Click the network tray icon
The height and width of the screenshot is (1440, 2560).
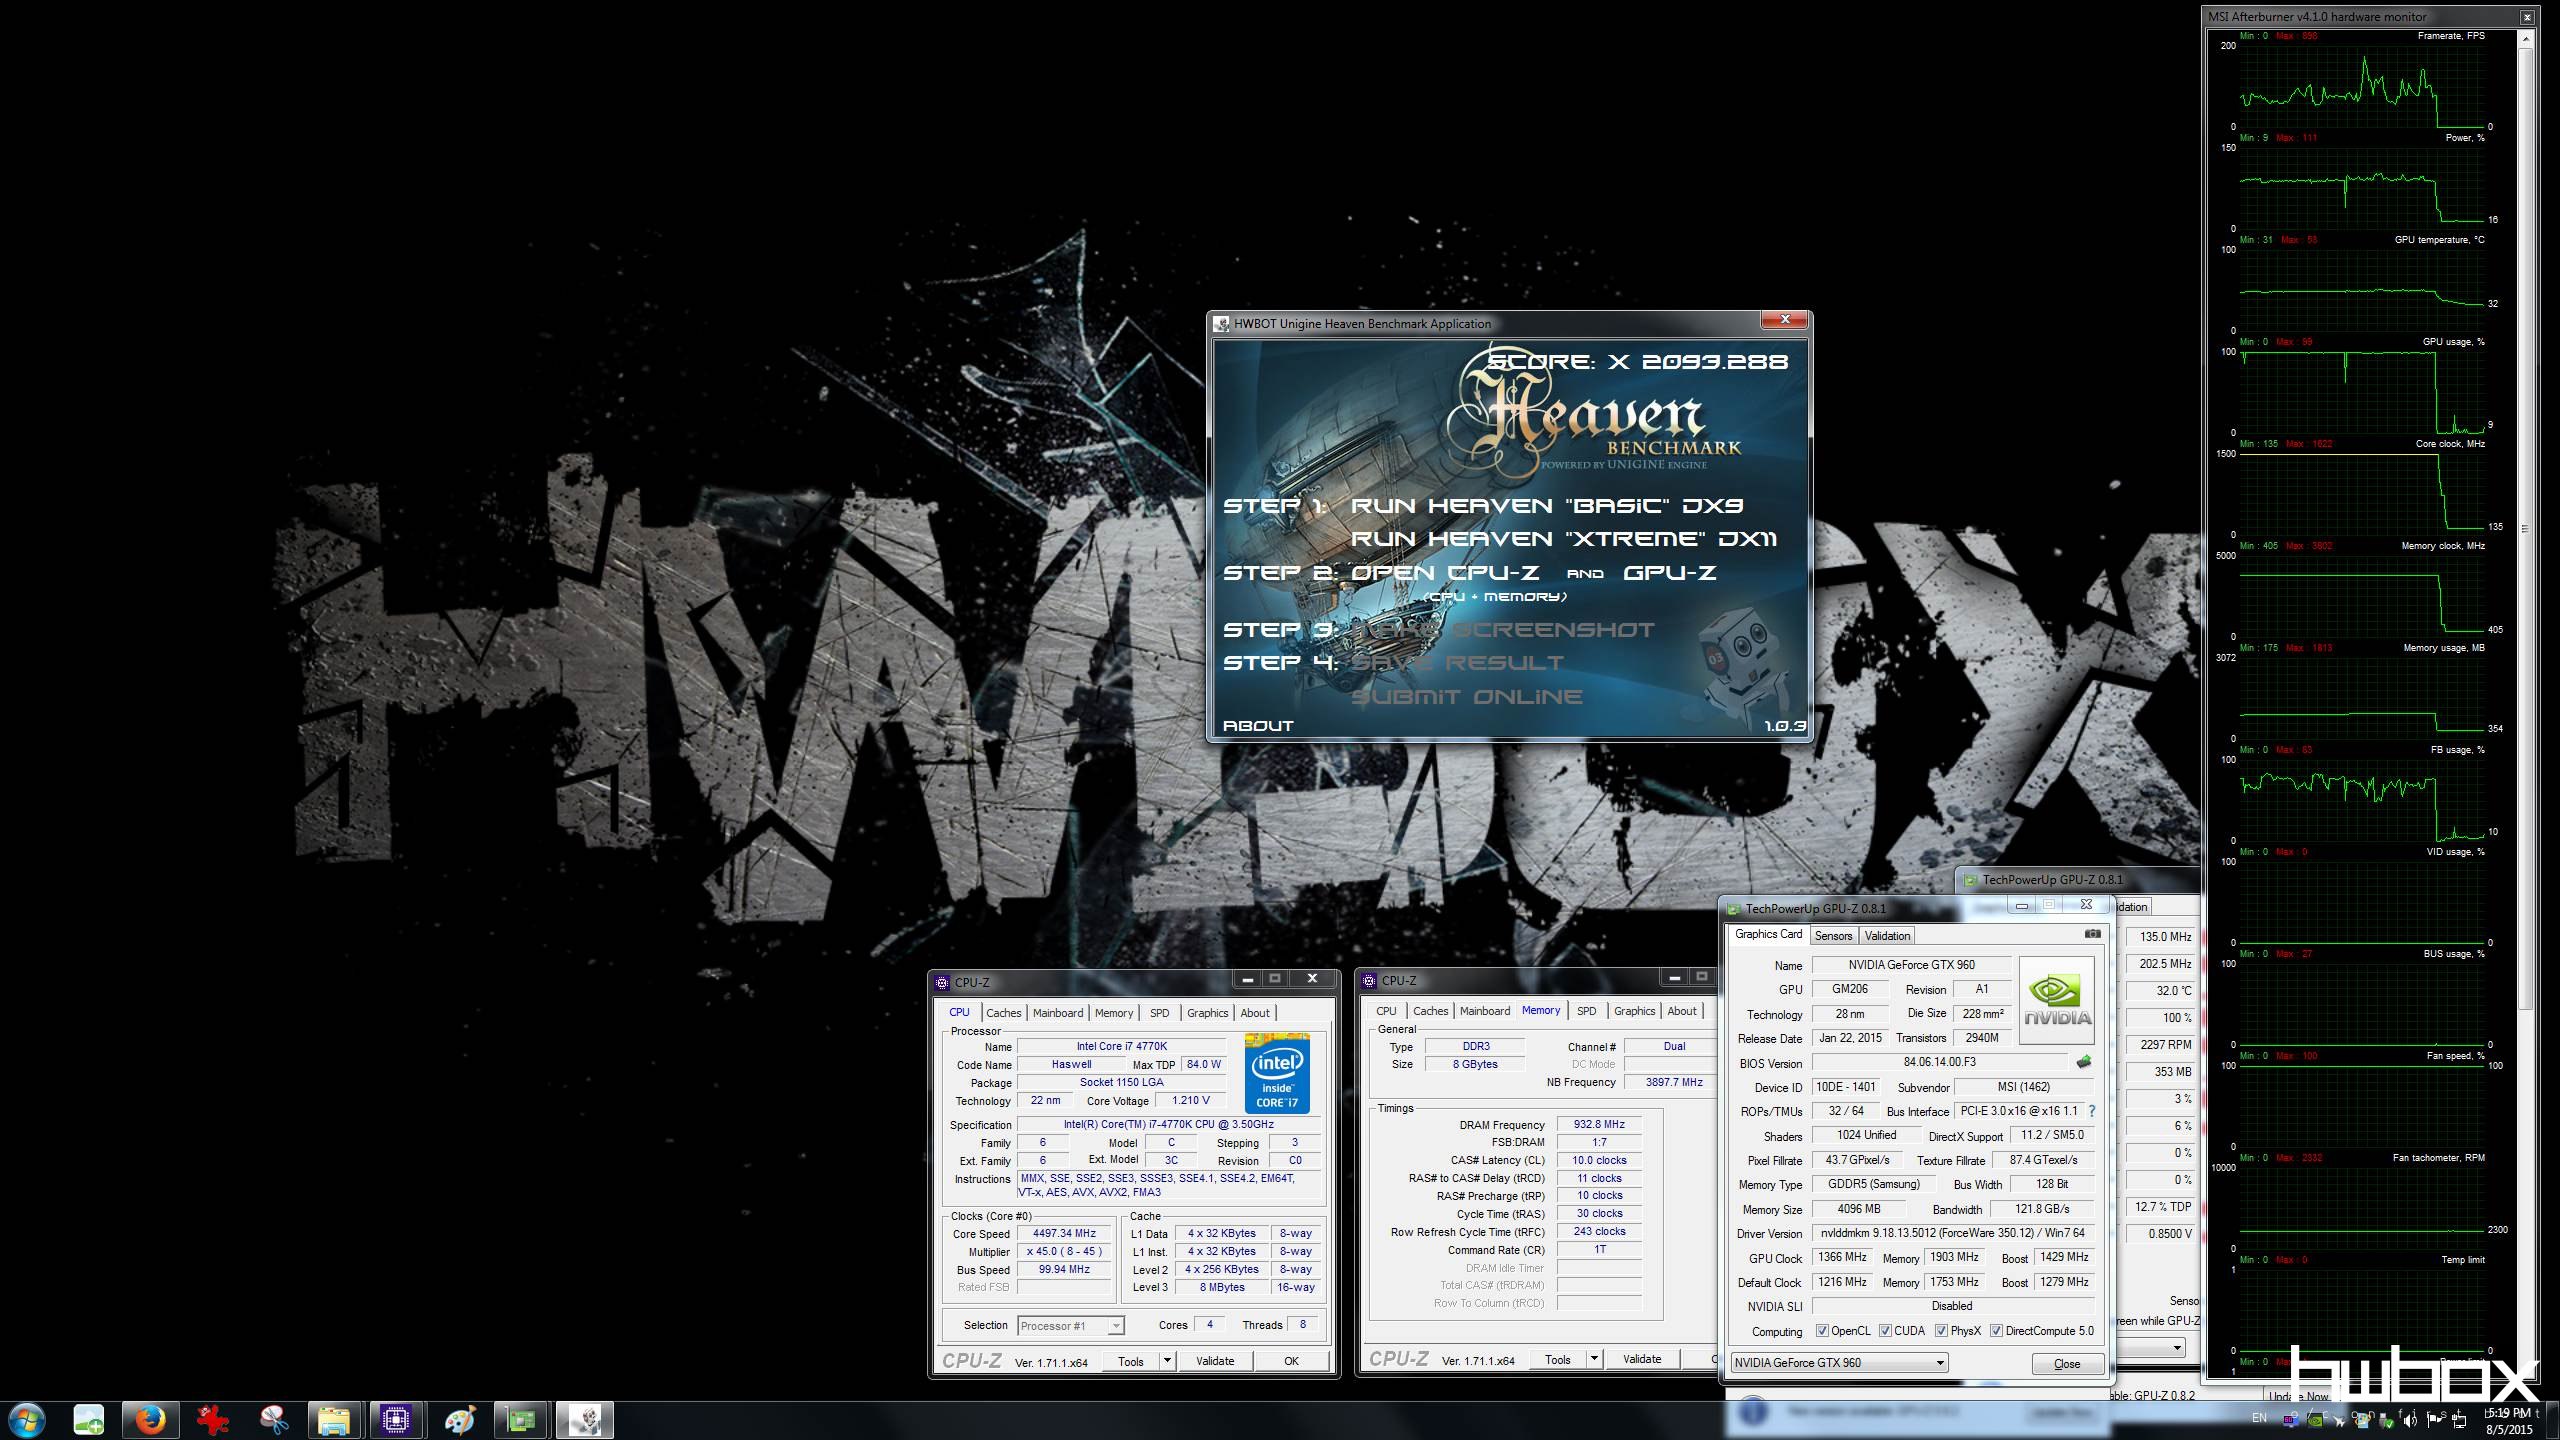coord(2458,1420)
